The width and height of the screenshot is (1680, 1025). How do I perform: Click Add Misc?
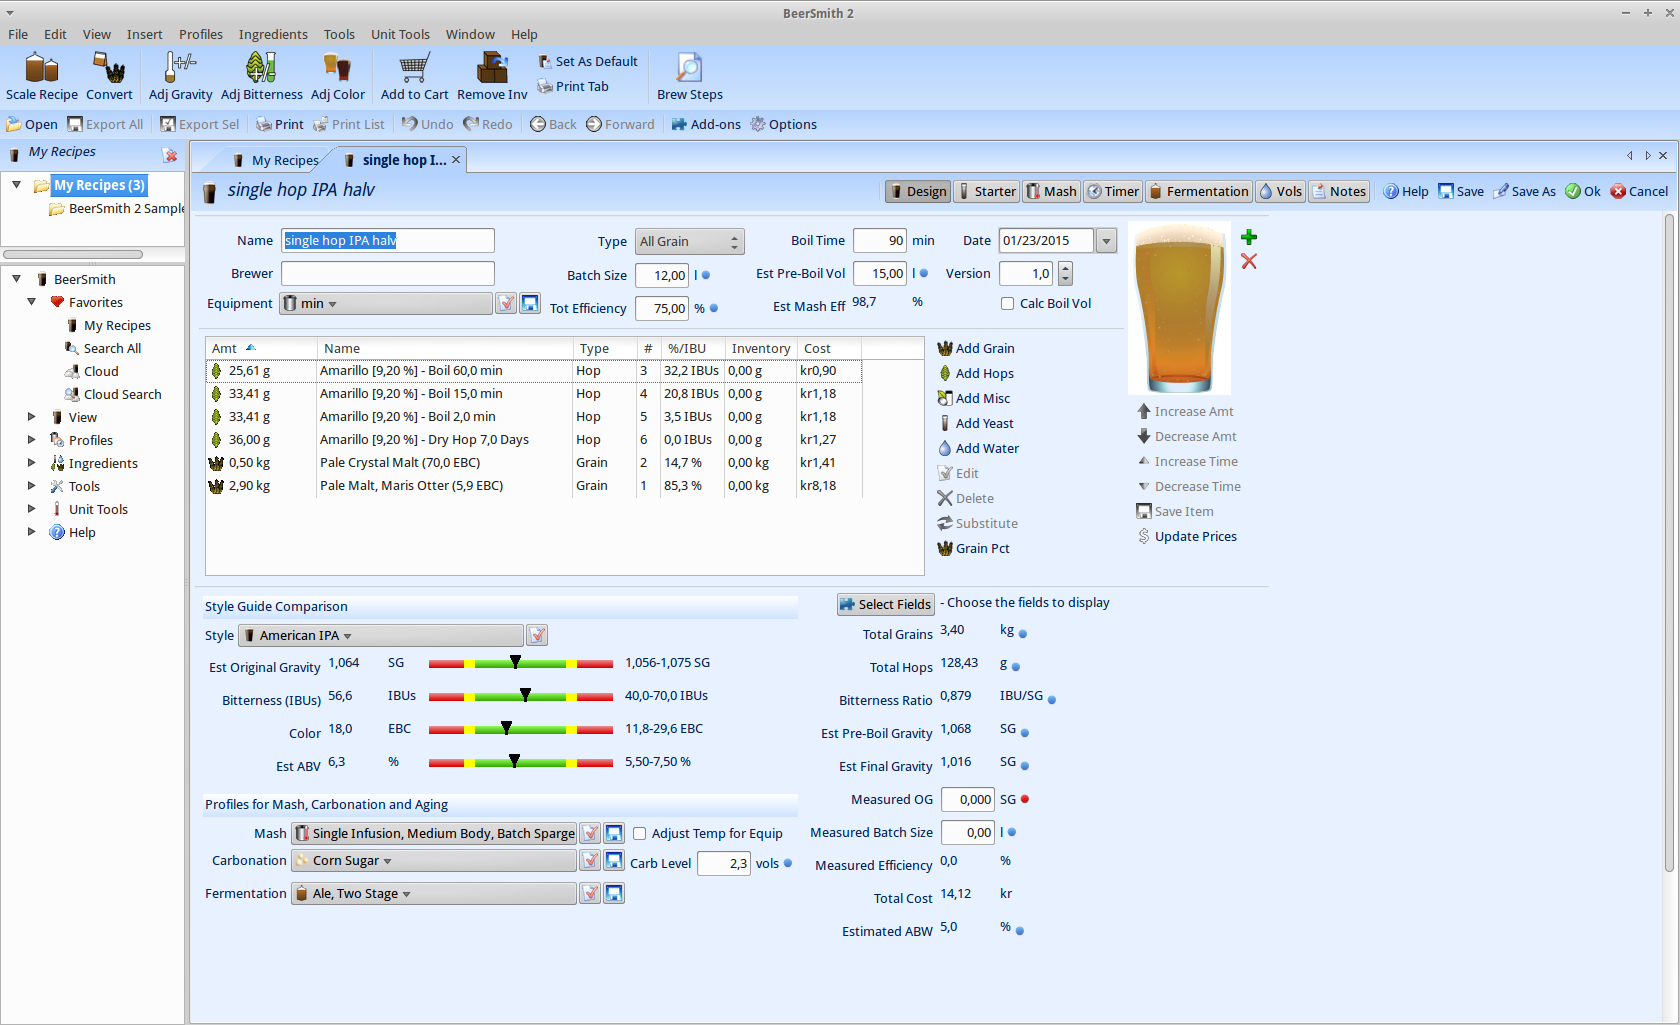(x=974, y=398)
